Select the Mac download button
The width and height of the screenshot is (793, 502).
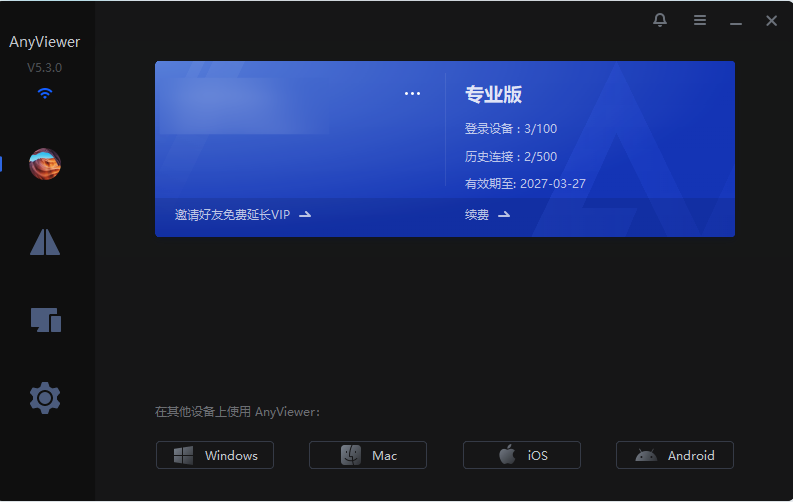[x=368, y=455]
